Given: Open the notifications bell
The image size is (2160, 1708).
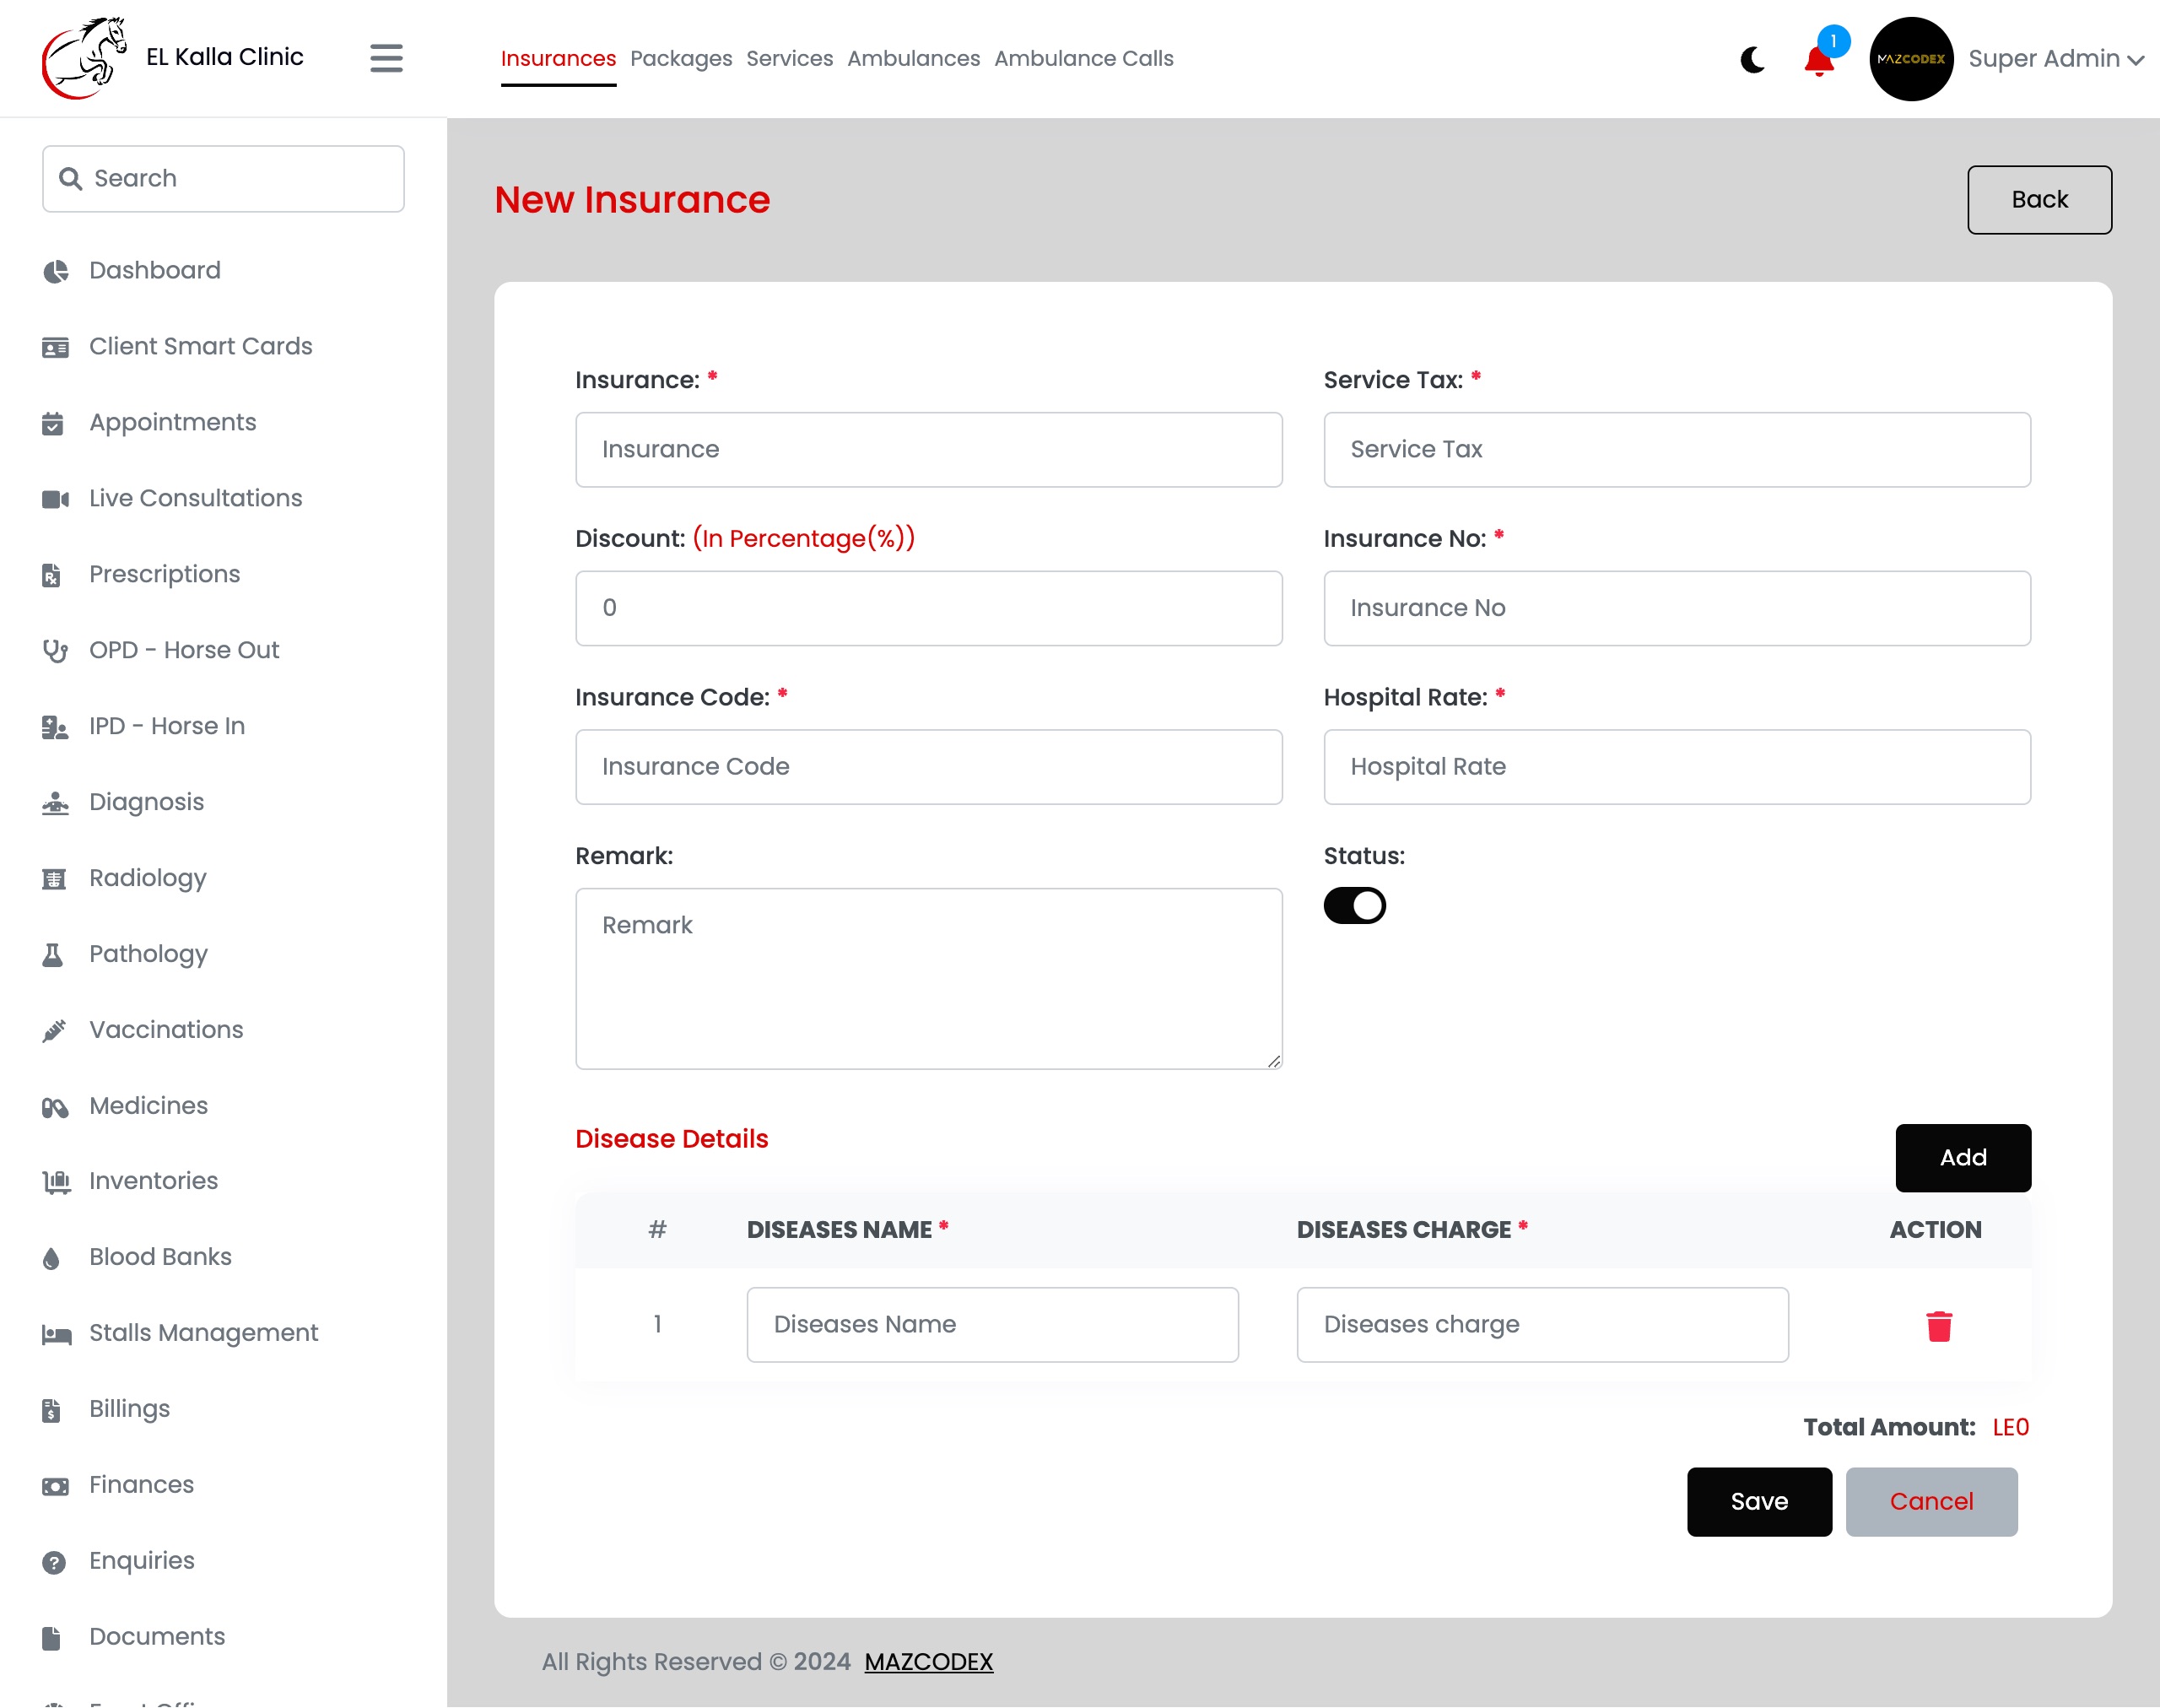Looking at the screenshot, I should click(1819, 60).
